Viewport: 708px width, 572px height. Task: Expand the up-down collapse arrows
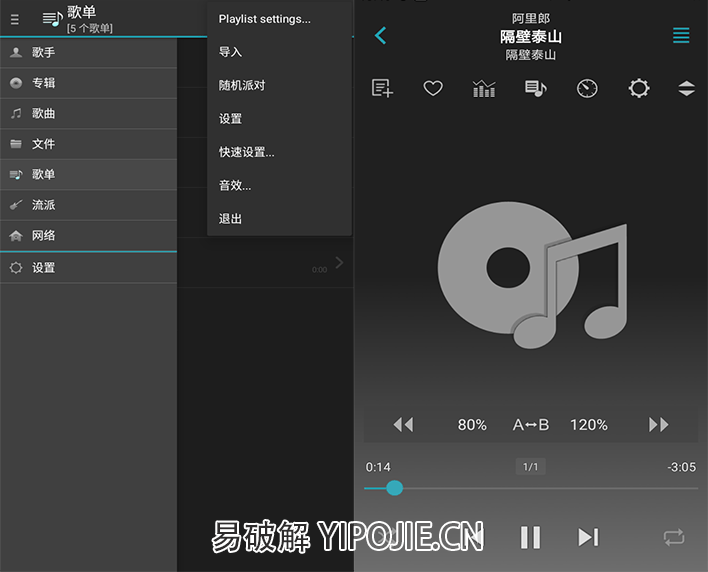point(686,88)
